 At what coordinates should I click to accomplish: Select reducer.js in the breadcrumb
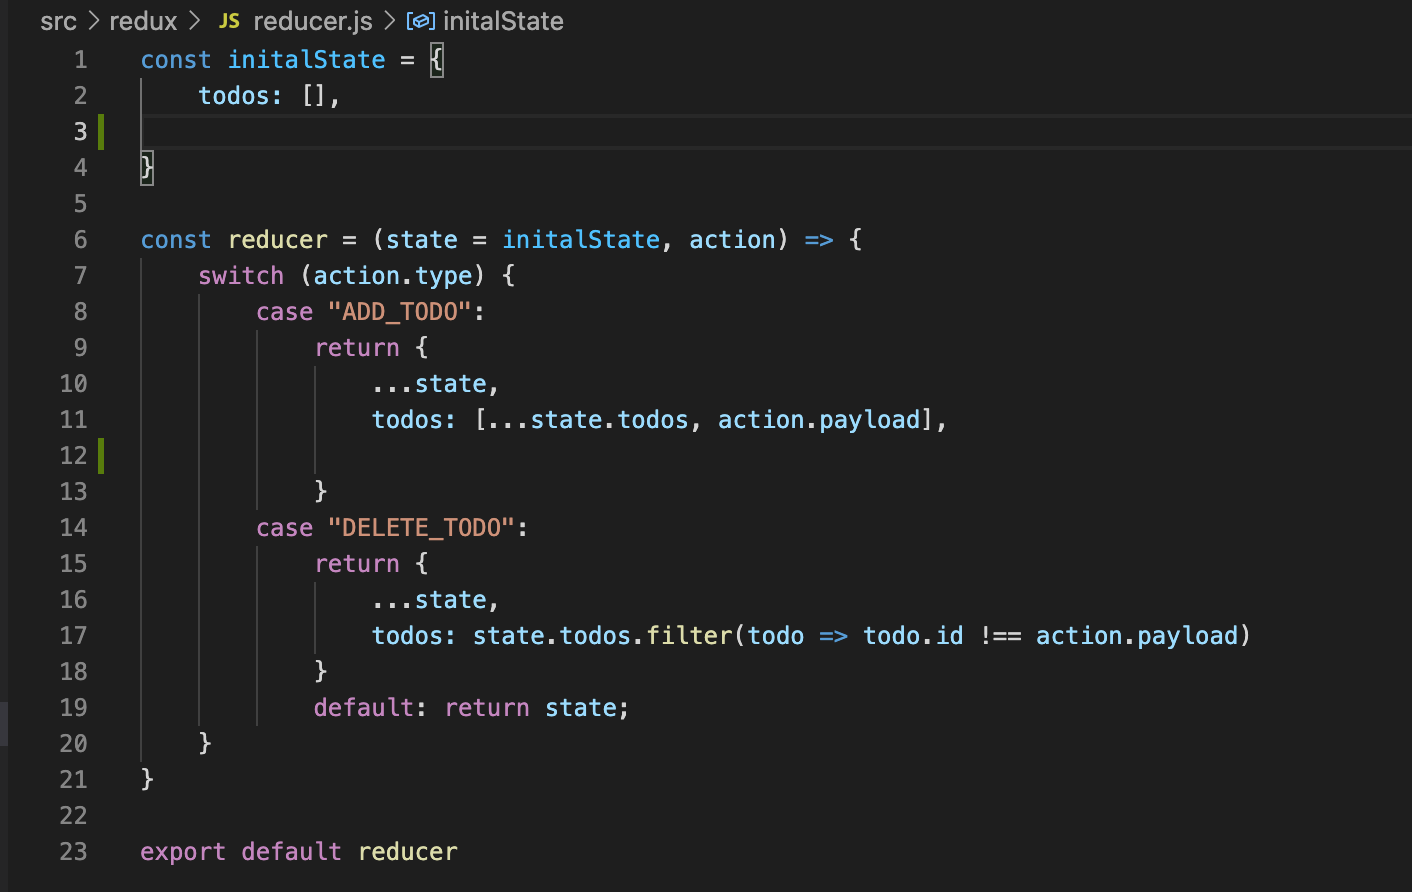pyautogui.click(x=313, y=21)
